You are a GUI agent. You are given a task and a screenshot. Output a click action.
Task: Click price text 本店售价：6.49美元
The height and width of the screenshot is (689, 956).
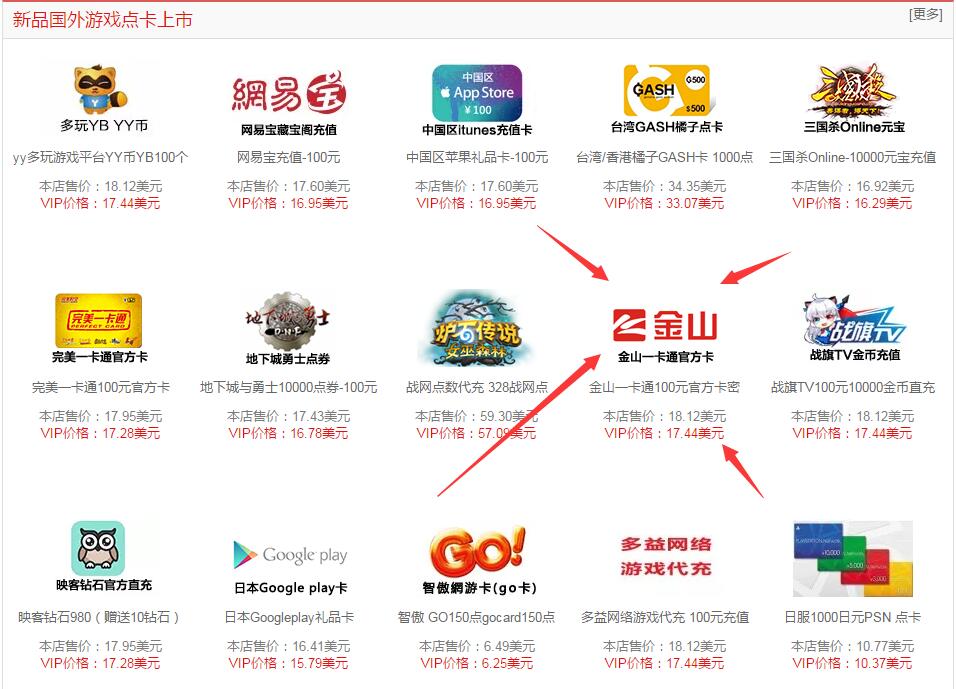477,646
